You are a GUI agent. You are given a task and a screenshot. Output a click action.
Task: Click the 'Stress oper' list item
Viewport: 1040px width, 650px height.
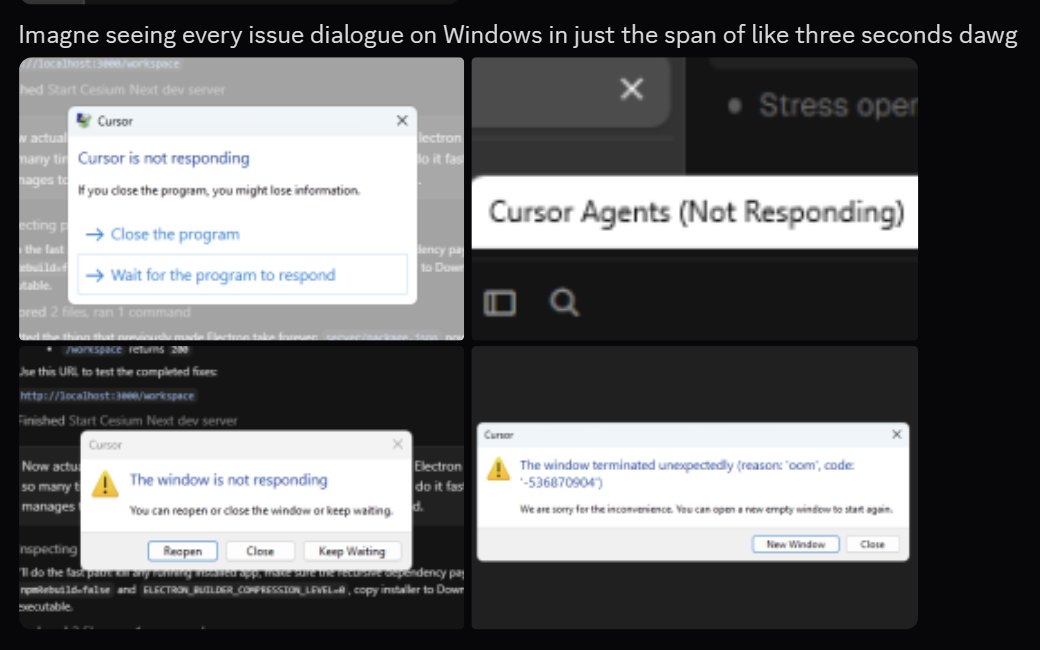click(x=837, y=105)
